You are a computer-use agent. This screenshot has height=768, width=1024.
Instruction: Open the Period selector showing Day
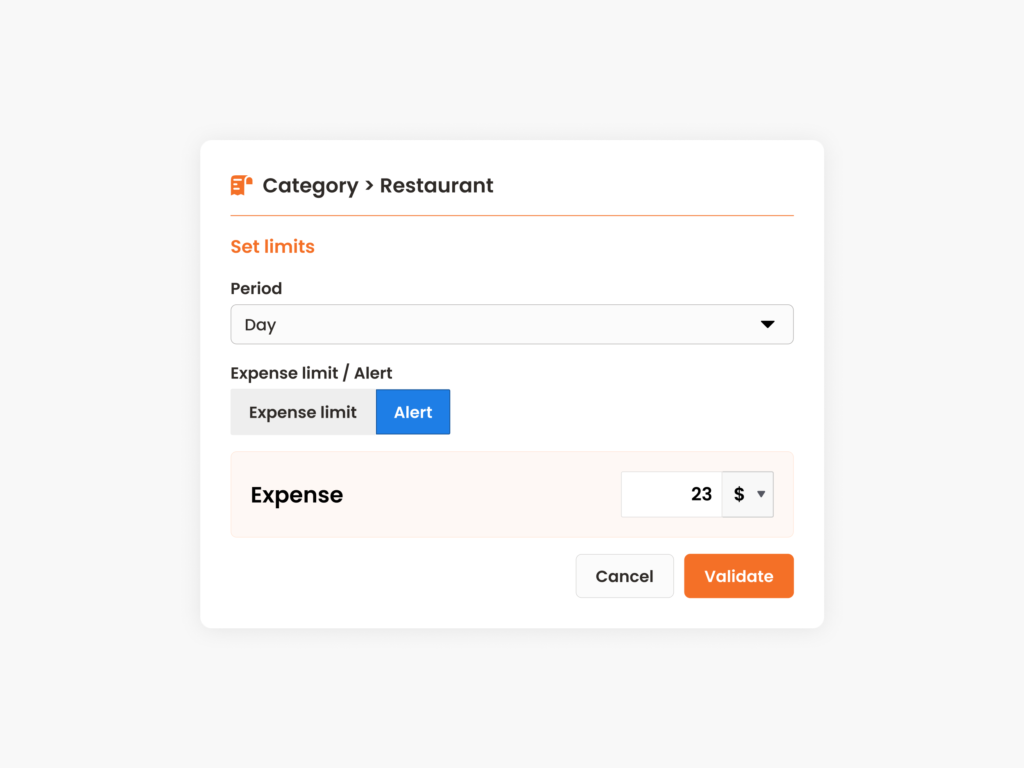click(x=512, y=324)
